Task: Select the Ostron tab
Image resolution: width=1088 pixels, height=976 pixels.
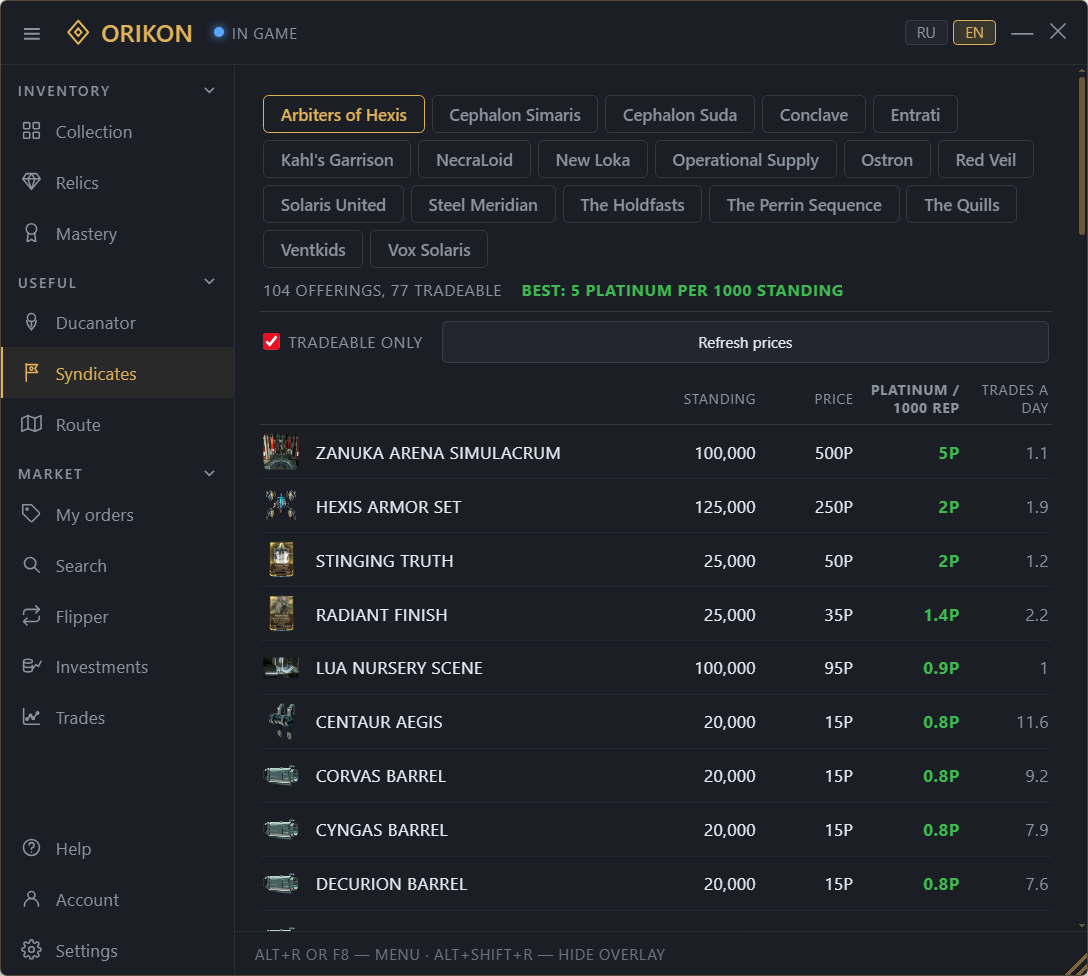Action: [887, 160]
